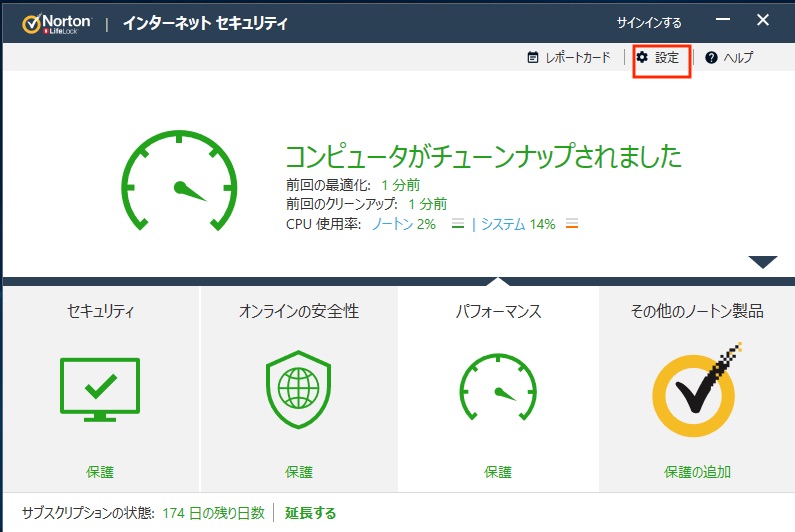Click the 延長する renewal link
This screenshot has width=795, height=532.
[310, 513]
